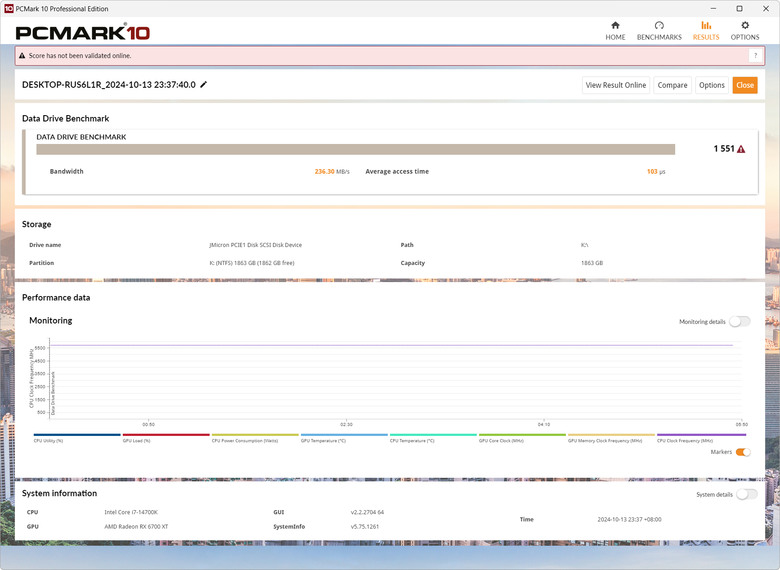The width and height of the screenshot is (780, 570).
Task: Click the result name DESKTOP-RUS6L1R text
Action: 108,85
